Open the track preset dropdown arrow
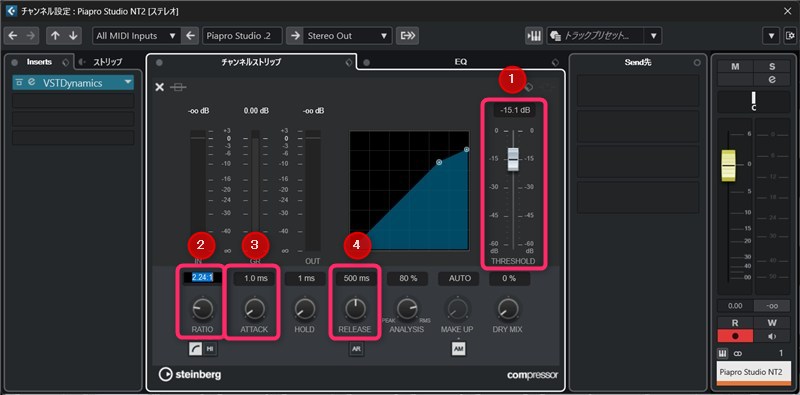This screenshot has height=395, width=800. pos(653,36)
